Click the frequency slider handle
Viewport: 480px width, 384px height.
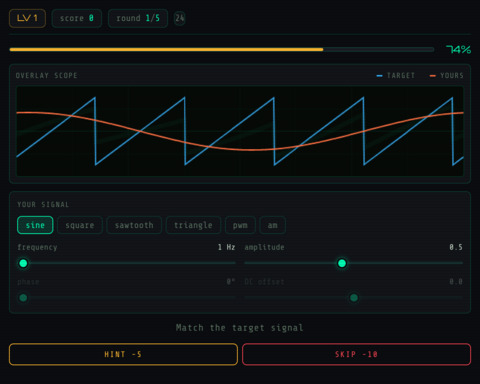(23, 263)
